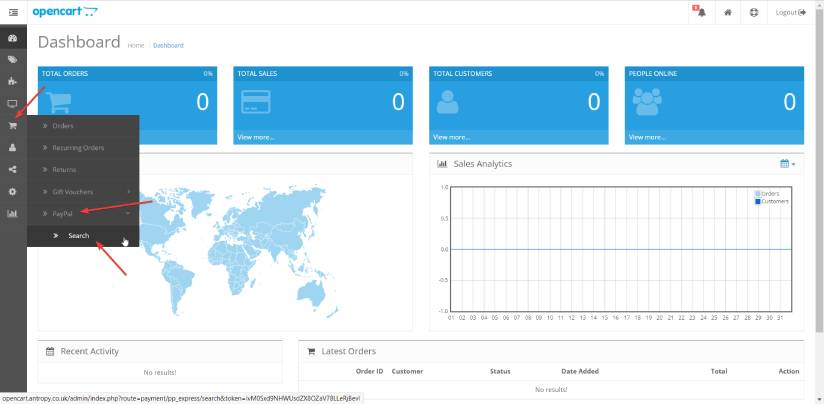Click the Logout link
This screenshot has height=404, width=824.
point(790,12)
